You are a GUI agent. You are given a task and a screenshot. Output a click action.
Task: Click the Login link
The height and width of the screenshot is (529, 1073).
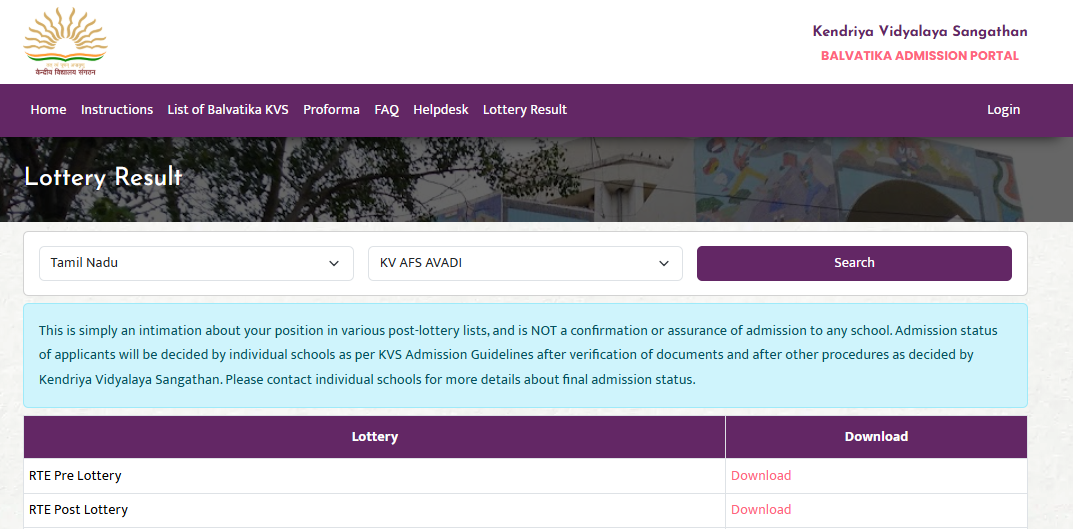[x=1003, y=109]
